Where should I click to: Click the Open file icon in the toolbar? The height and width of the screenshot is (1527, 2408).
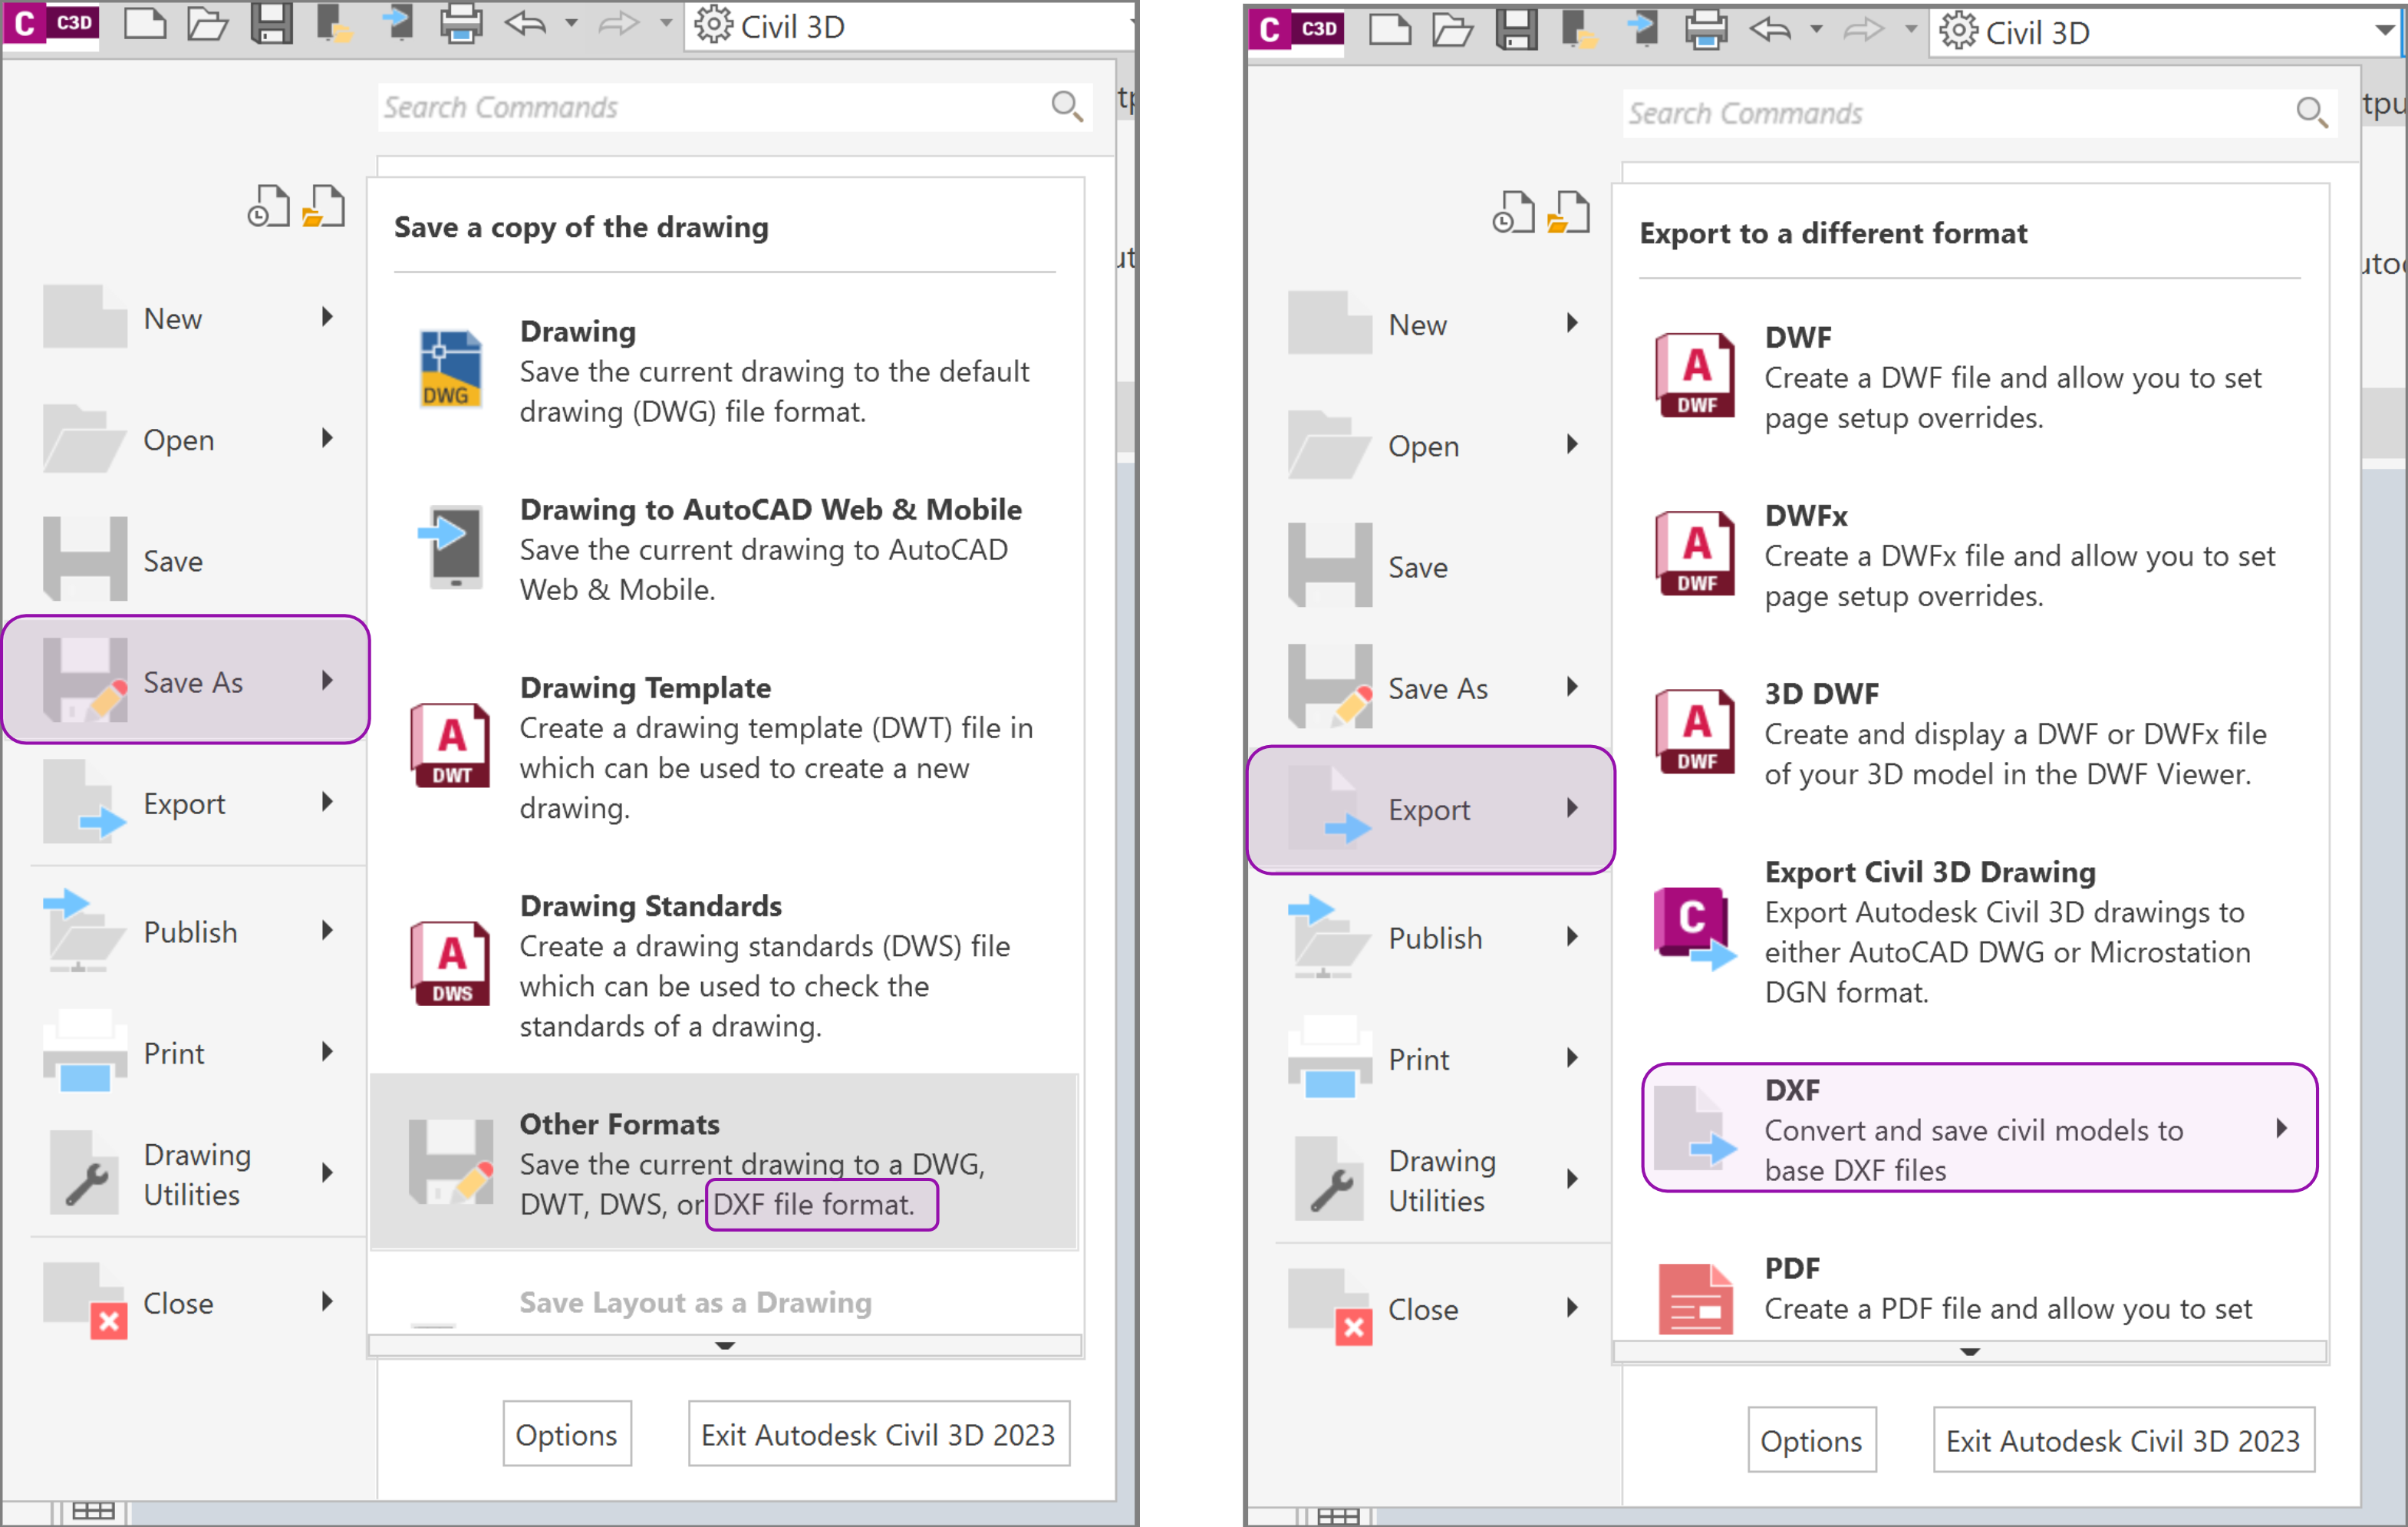(208, 24)
